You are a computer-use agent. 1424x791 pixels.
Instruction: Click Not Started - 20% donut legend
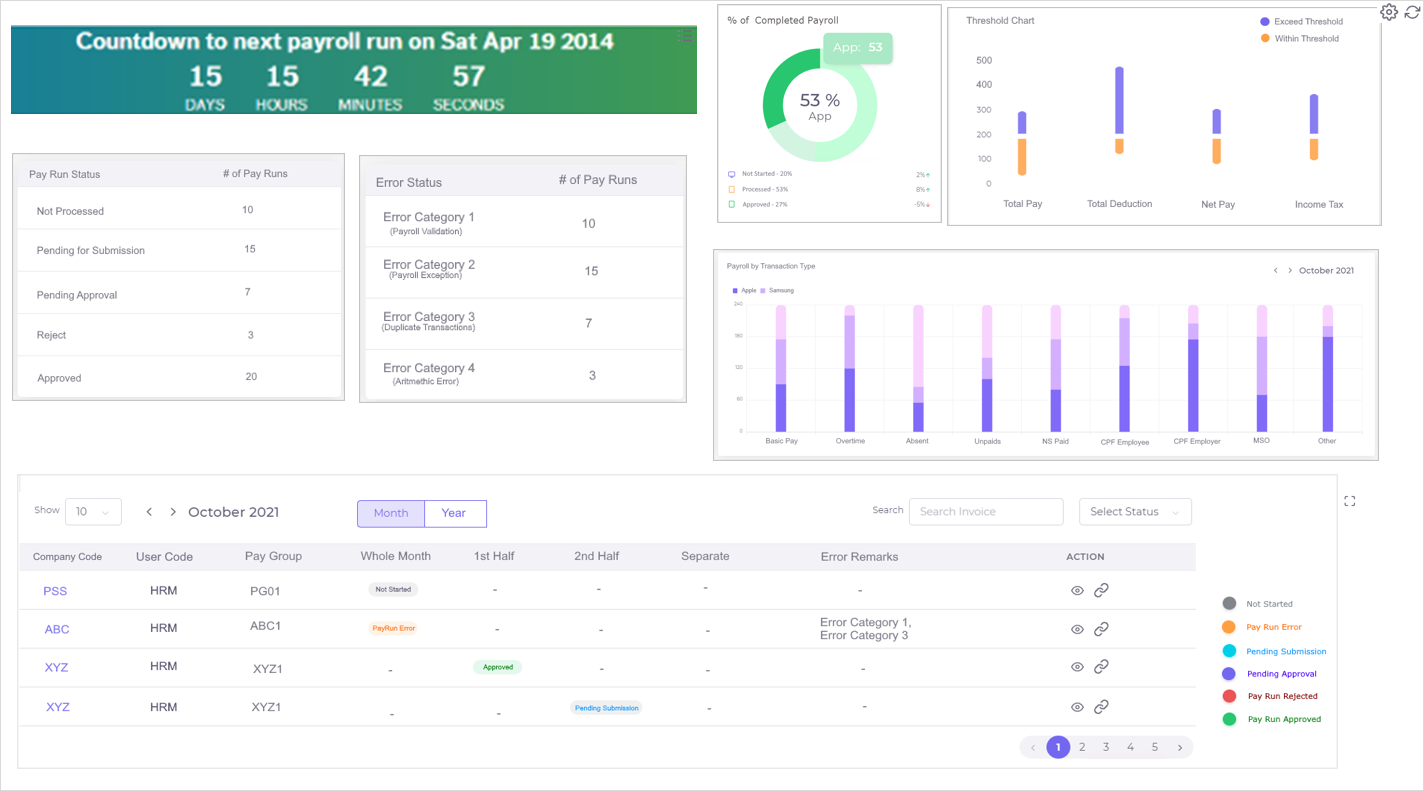[760, 174]
